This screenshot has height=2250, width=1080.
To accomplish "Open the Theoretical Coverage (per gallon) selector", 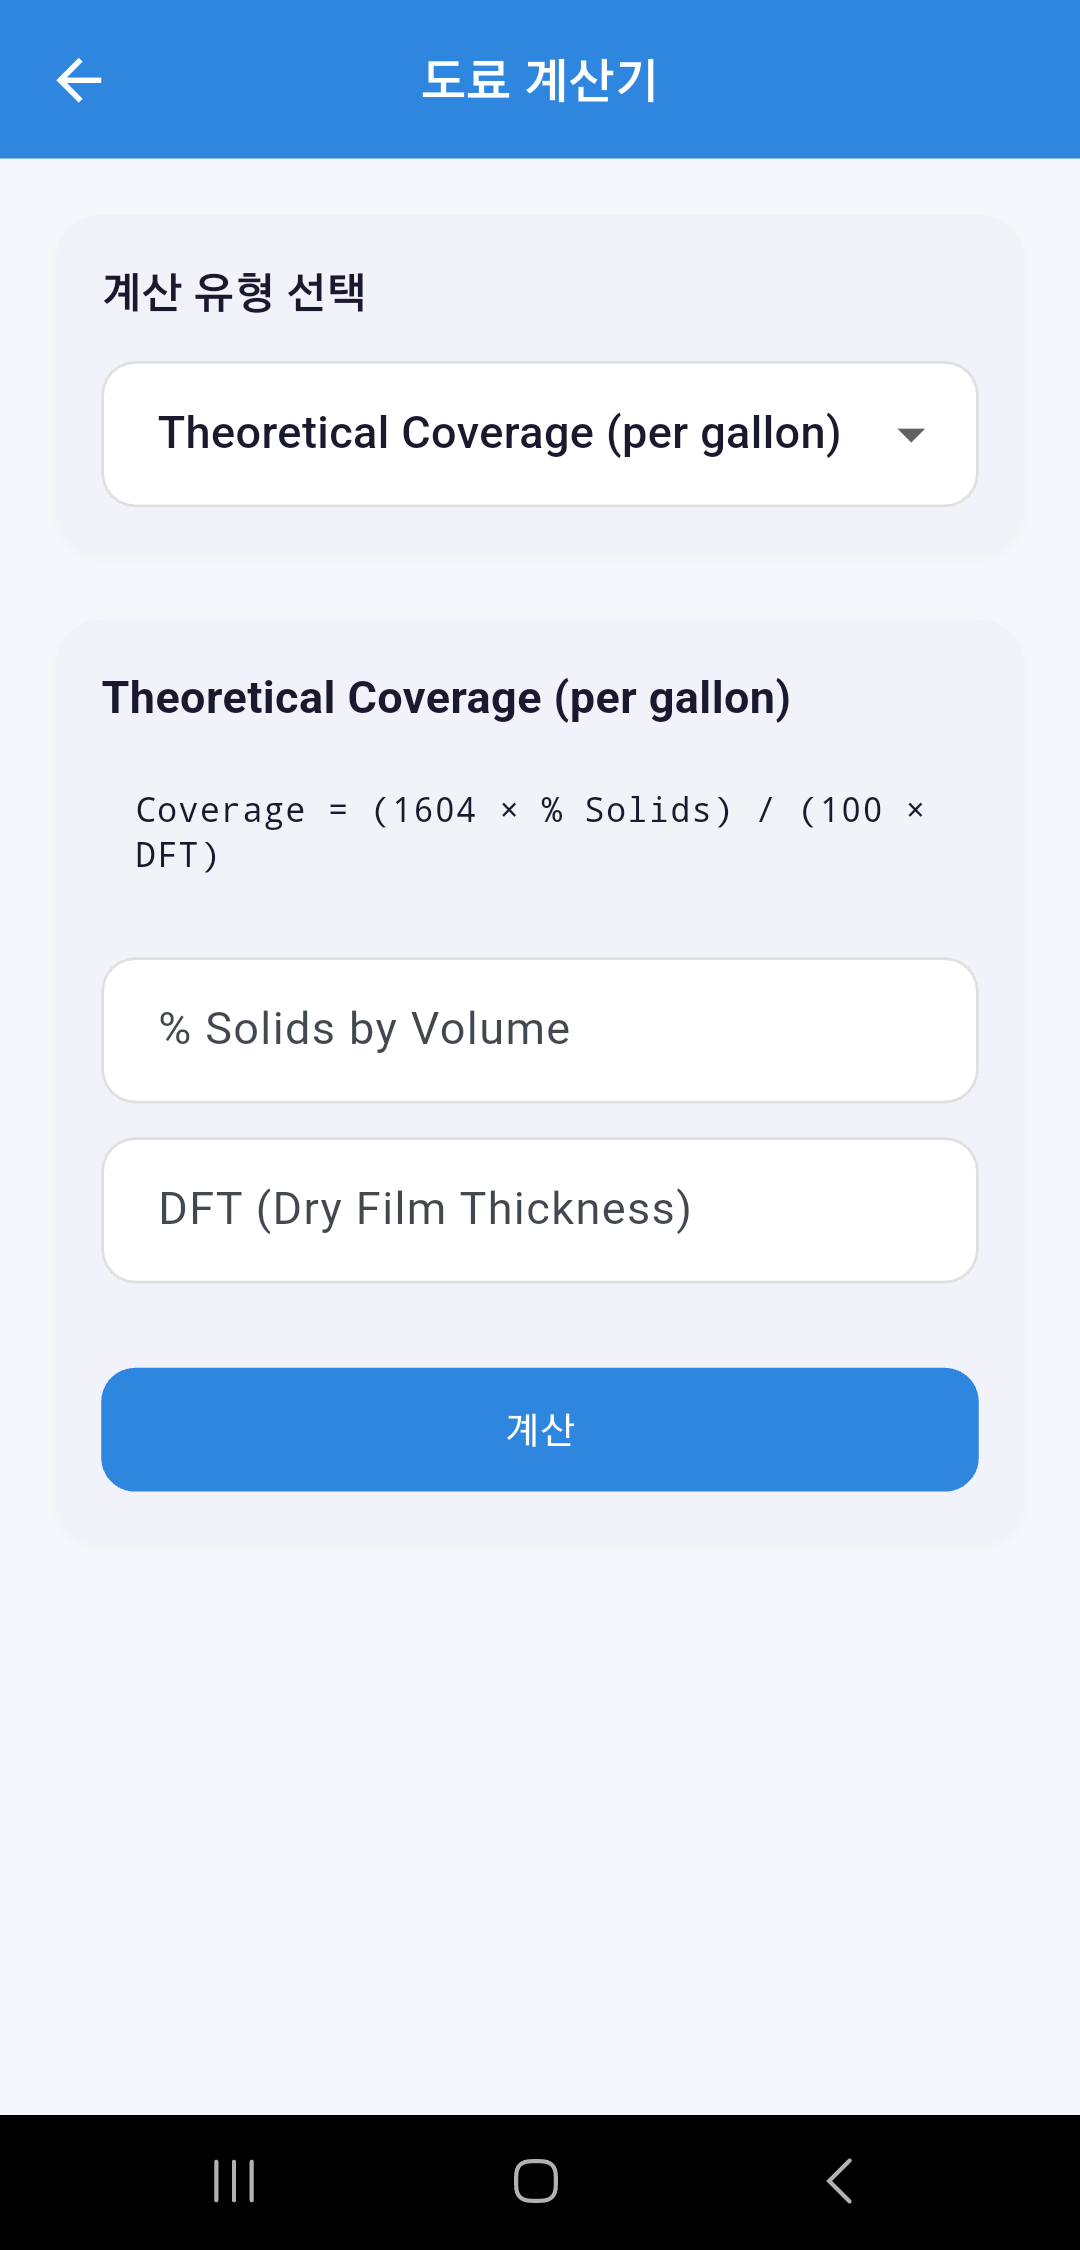I will [x=499, y=434].
